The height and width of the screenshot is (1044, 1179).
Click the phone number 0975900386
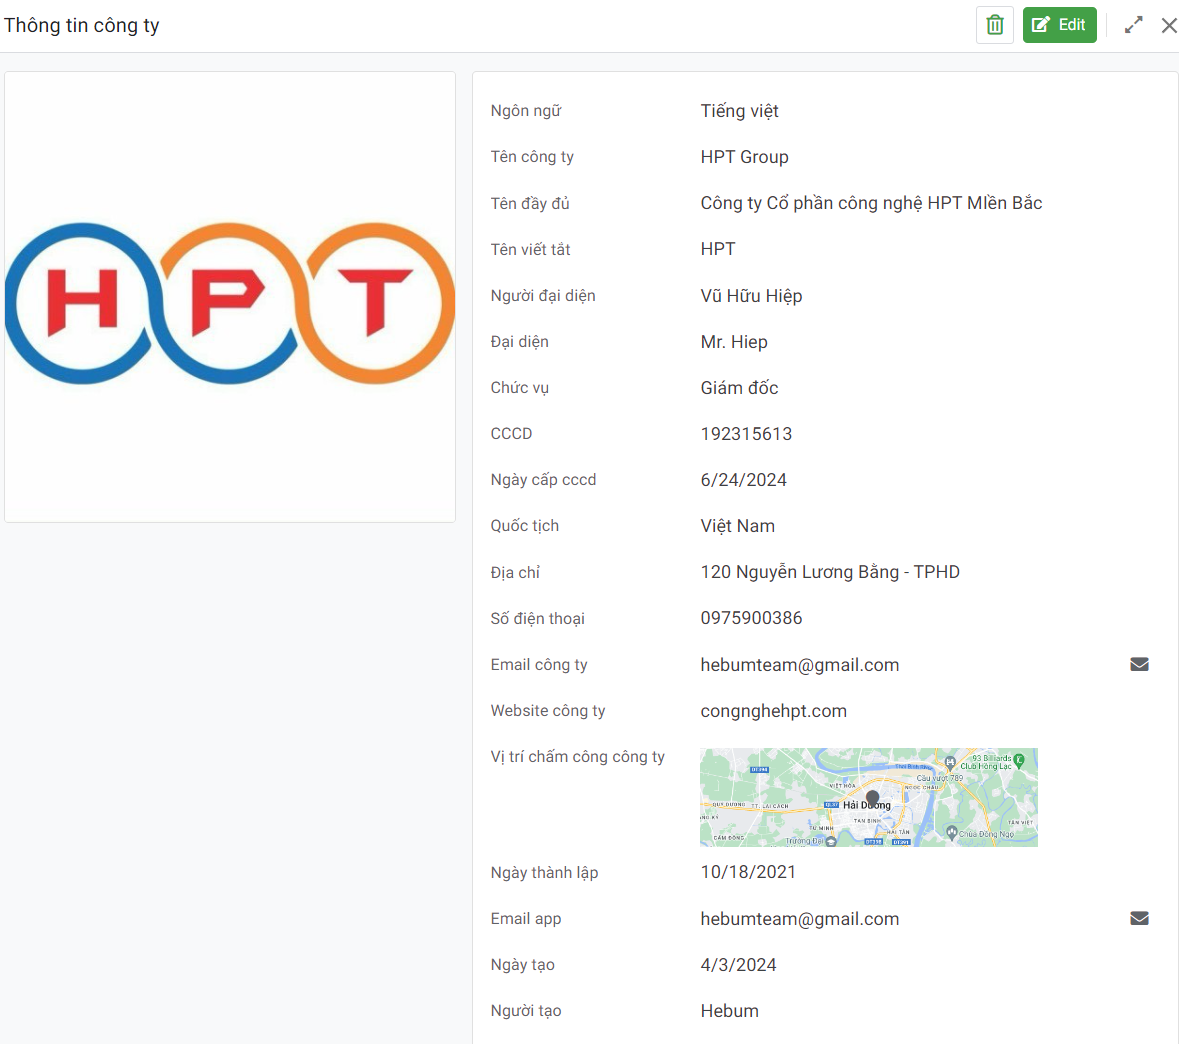click(x=751, y=618)
